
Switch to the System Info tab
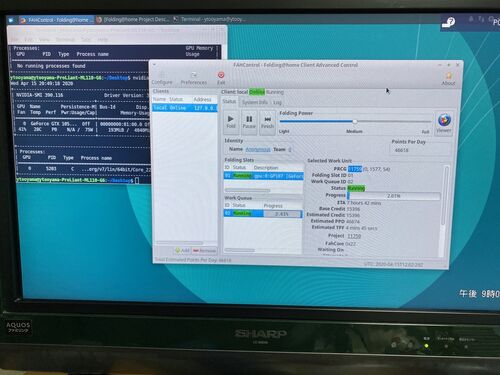(x=255, y=102)
